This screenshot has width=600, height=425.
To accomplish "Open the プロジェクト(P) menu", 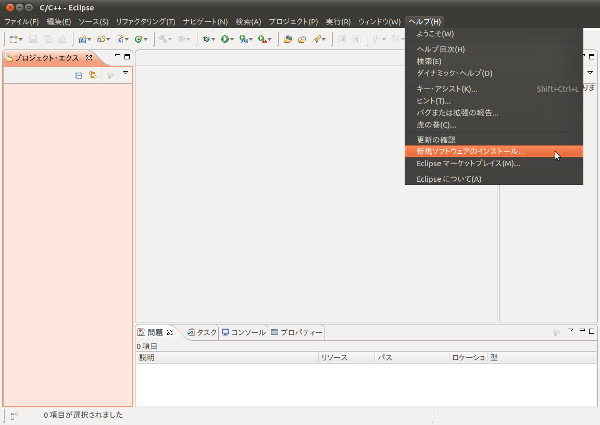I will click(x=293, y=21).
